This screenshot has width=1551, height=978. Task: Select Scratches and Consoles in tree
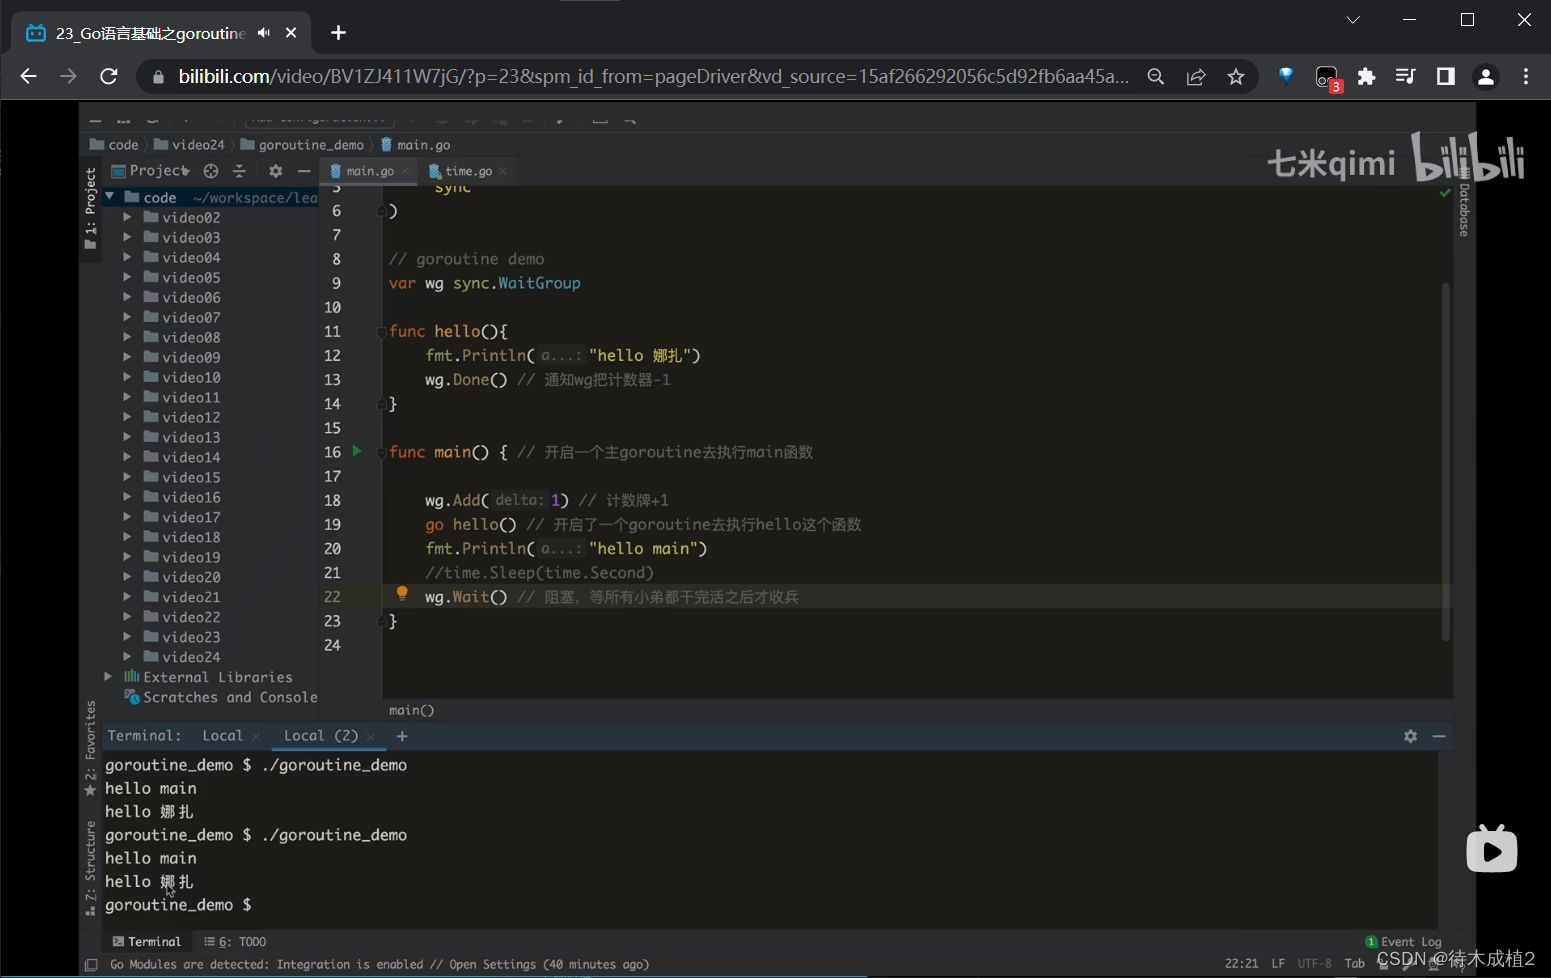(x=221, y=697)
